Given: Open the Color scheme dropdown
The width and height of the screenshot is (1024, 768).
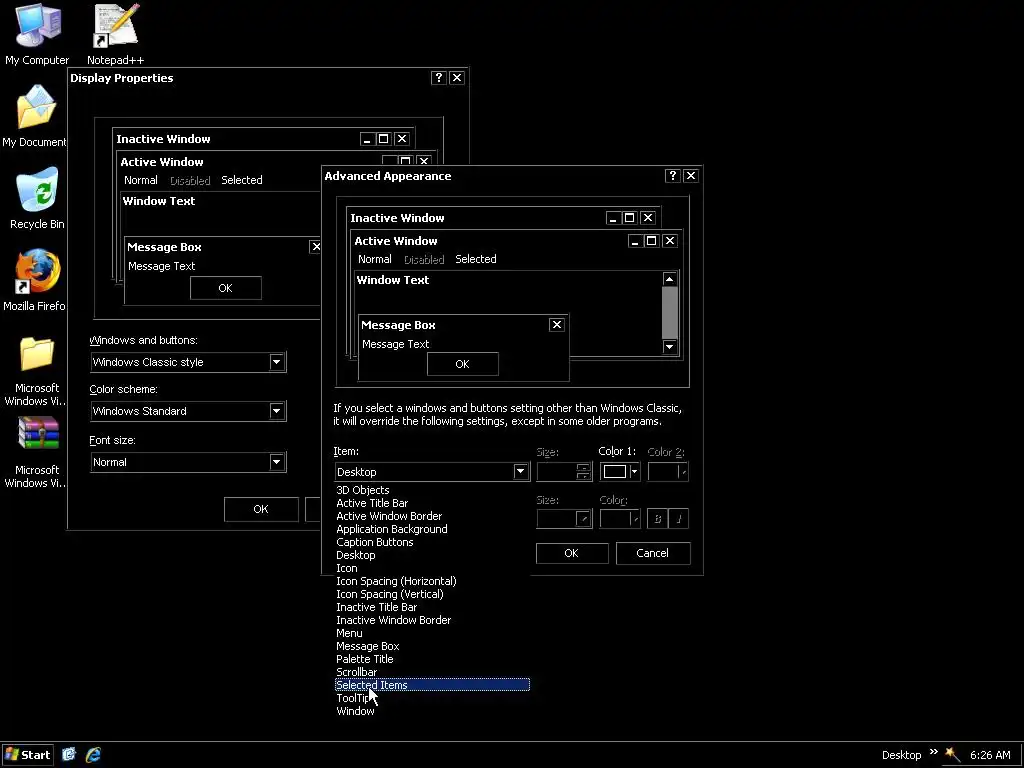Looking at the screenshot, I should point(276,411).
